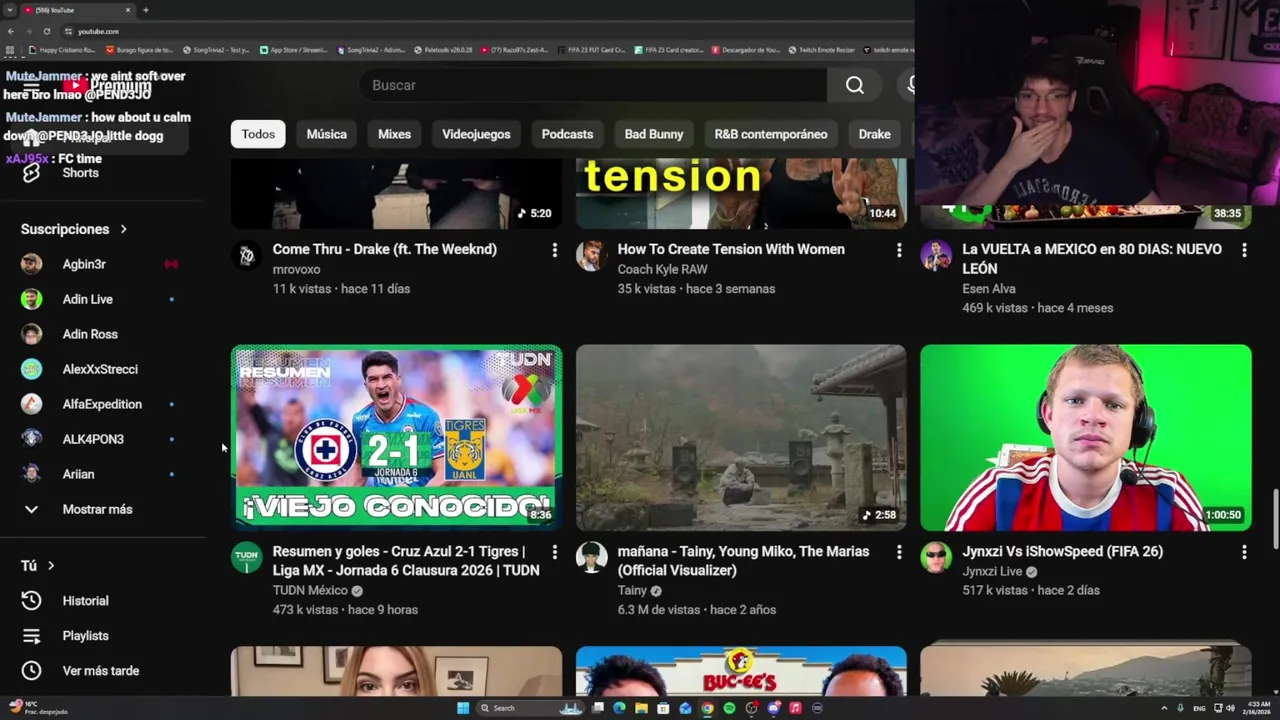Show hidden system tray icons
1280x720 pixels.
coord(1164,708)
